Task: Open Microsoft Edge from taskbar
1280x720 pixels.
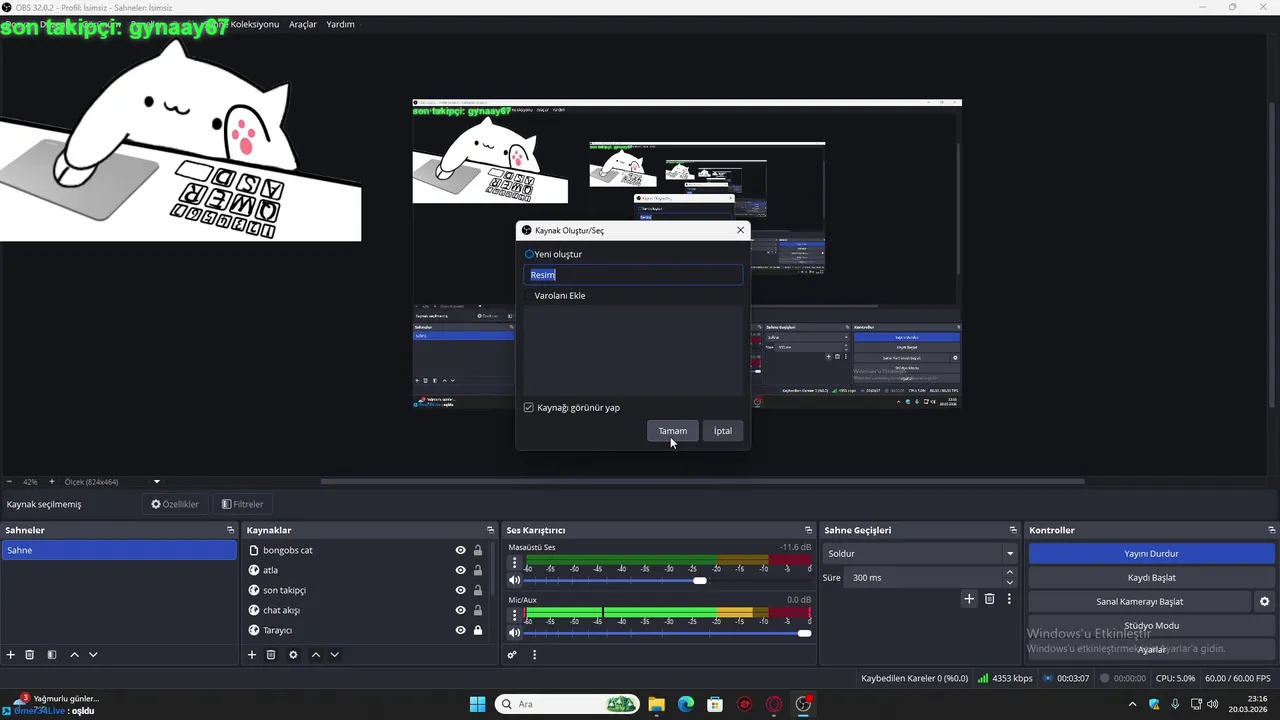Action: pos(686,704)
